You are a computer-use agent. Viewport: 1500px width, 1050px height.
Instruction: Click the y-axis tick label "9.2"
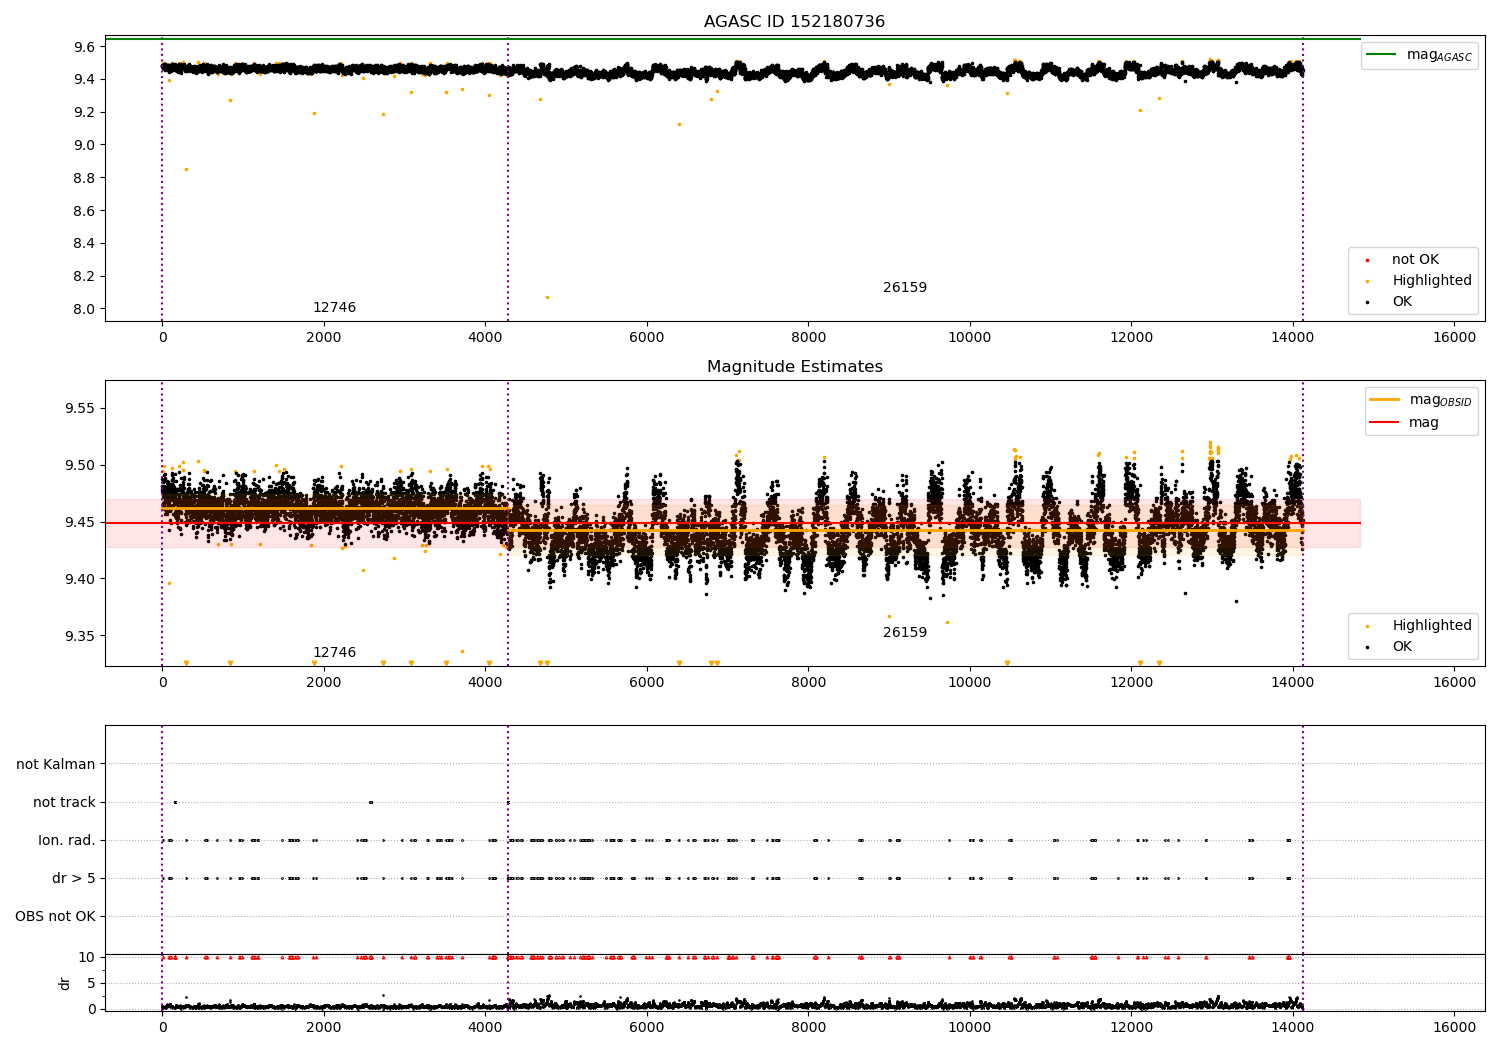tap(84, 112)
